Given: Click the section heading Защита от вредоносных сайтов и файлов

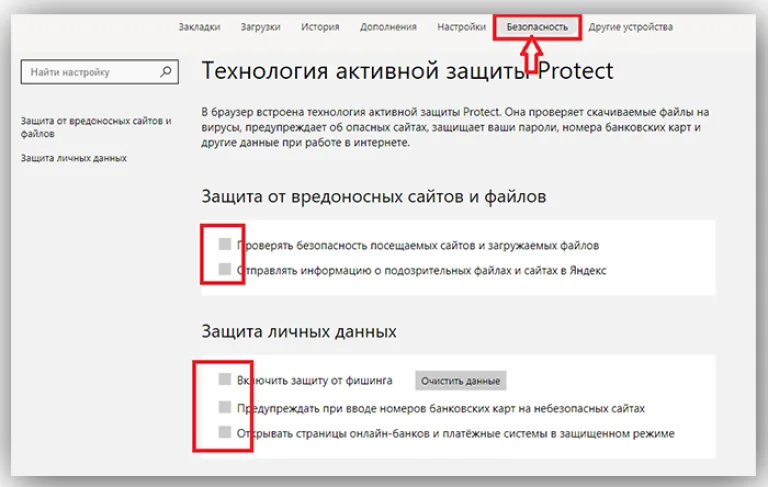Looking at the screenshot, I should [x=374, y=196].
